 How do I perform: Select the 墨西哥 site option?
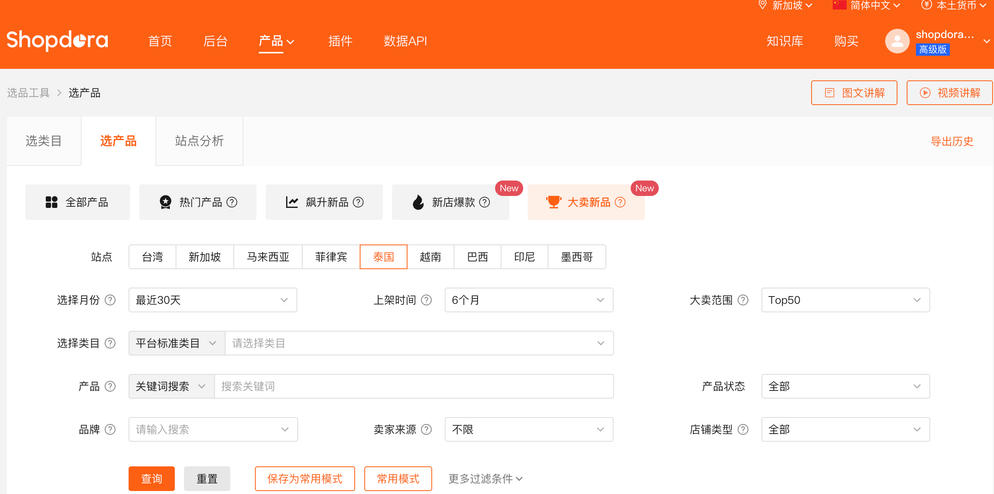577,257
